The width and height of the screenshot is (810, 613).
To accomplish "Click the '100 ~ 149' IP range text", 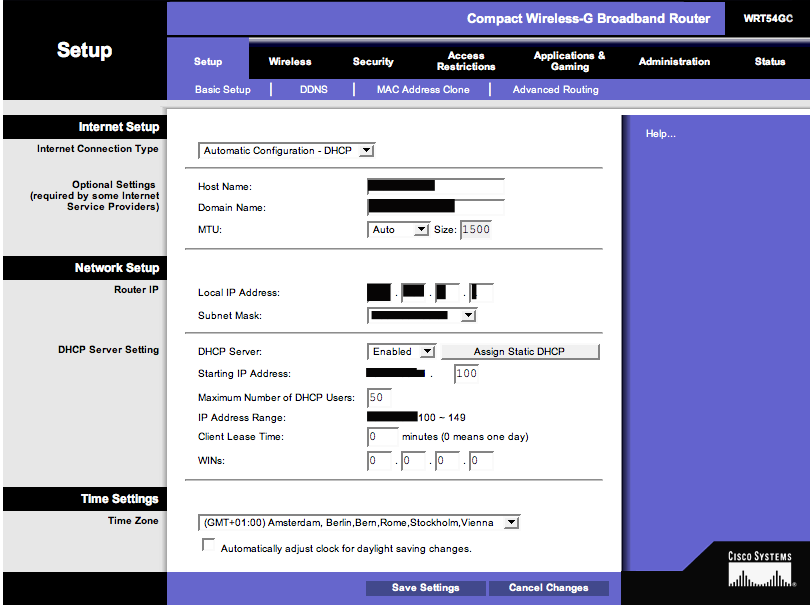I will point(442,417).
